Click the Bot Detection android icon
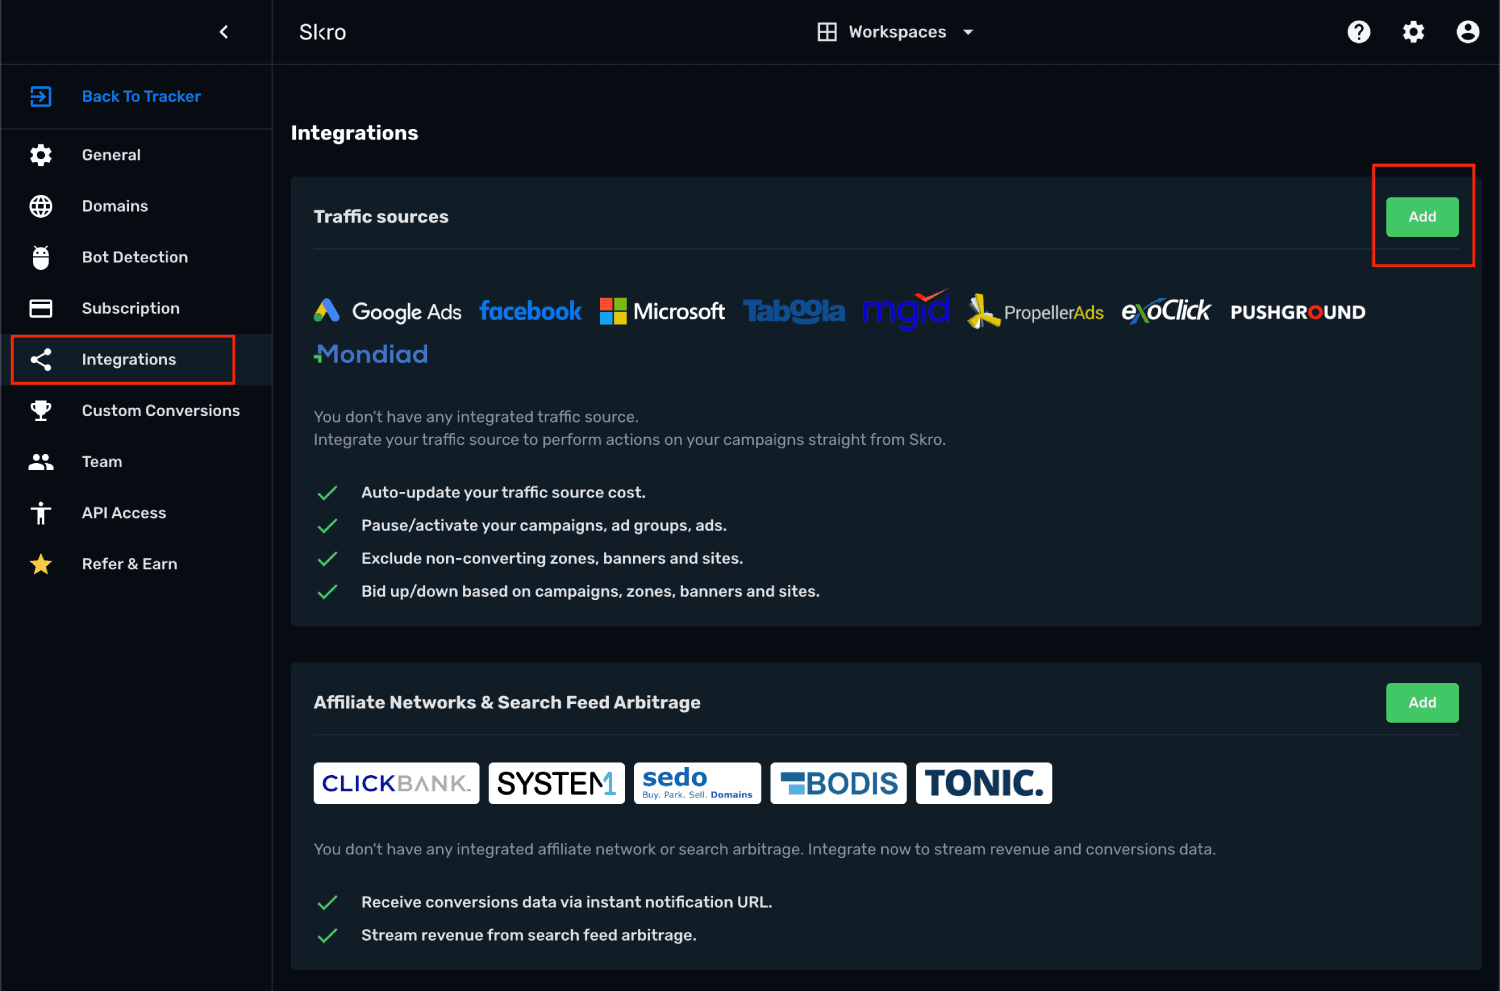Image resolution: width=1500 pixels, height=991 pixels. (x=41, y=257)
